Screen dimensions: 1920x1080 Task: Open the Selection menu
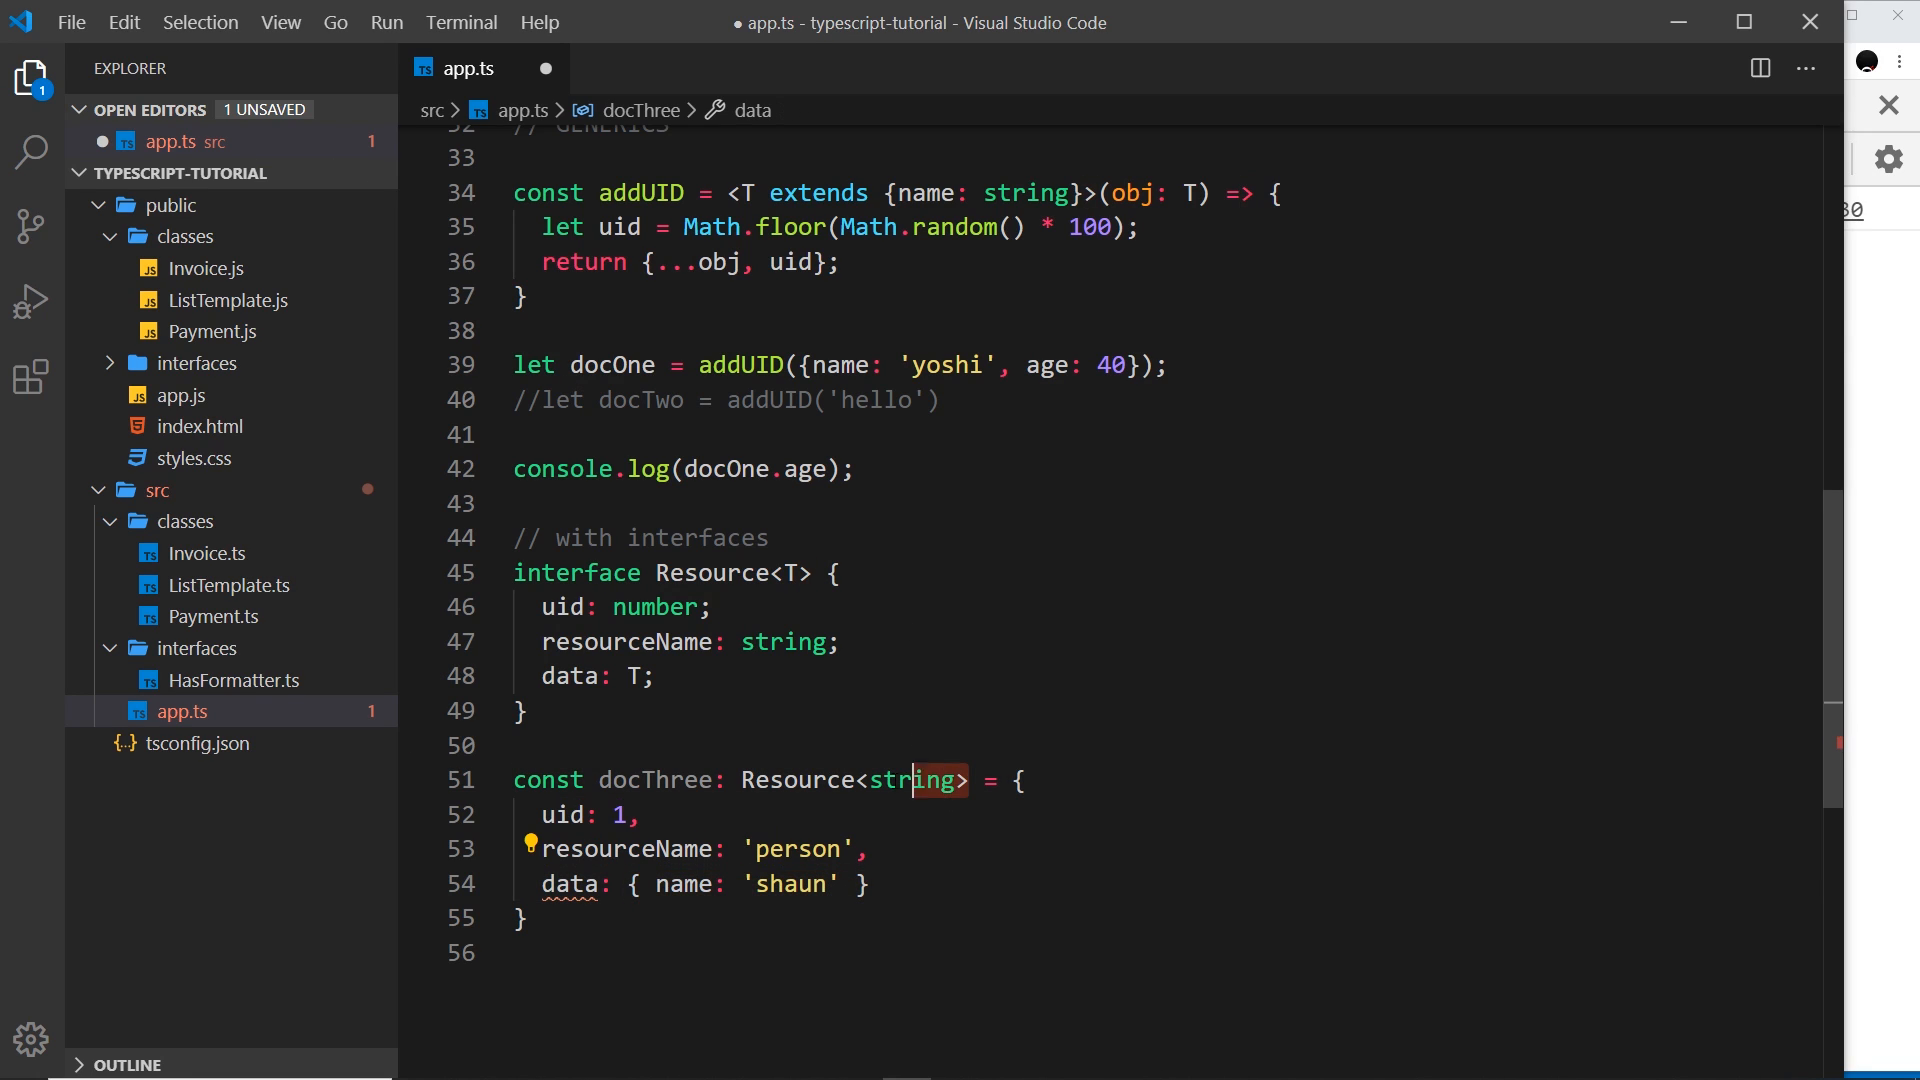point(200,22)
